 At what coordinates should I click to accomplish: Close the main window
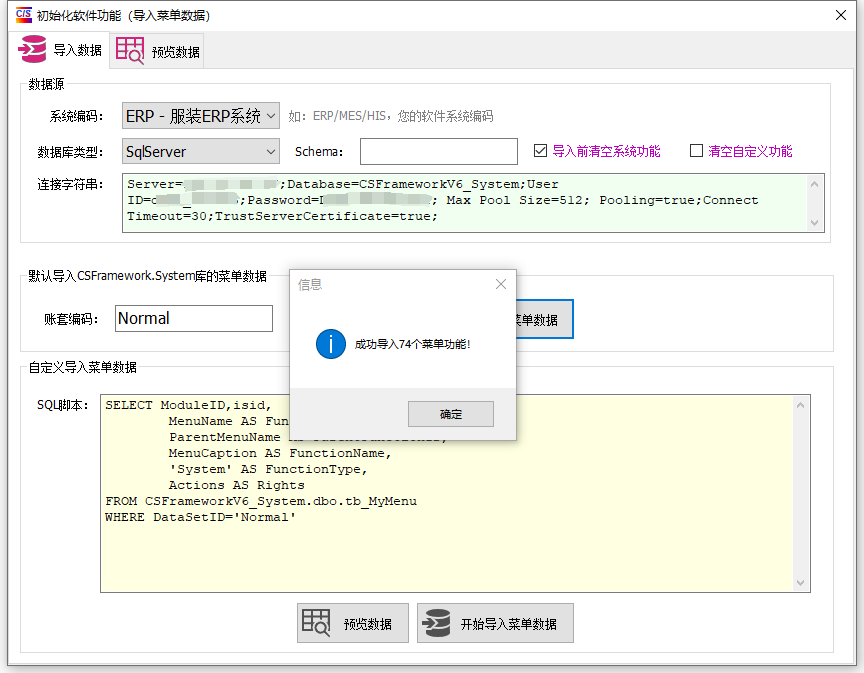[x=841, y=15]
